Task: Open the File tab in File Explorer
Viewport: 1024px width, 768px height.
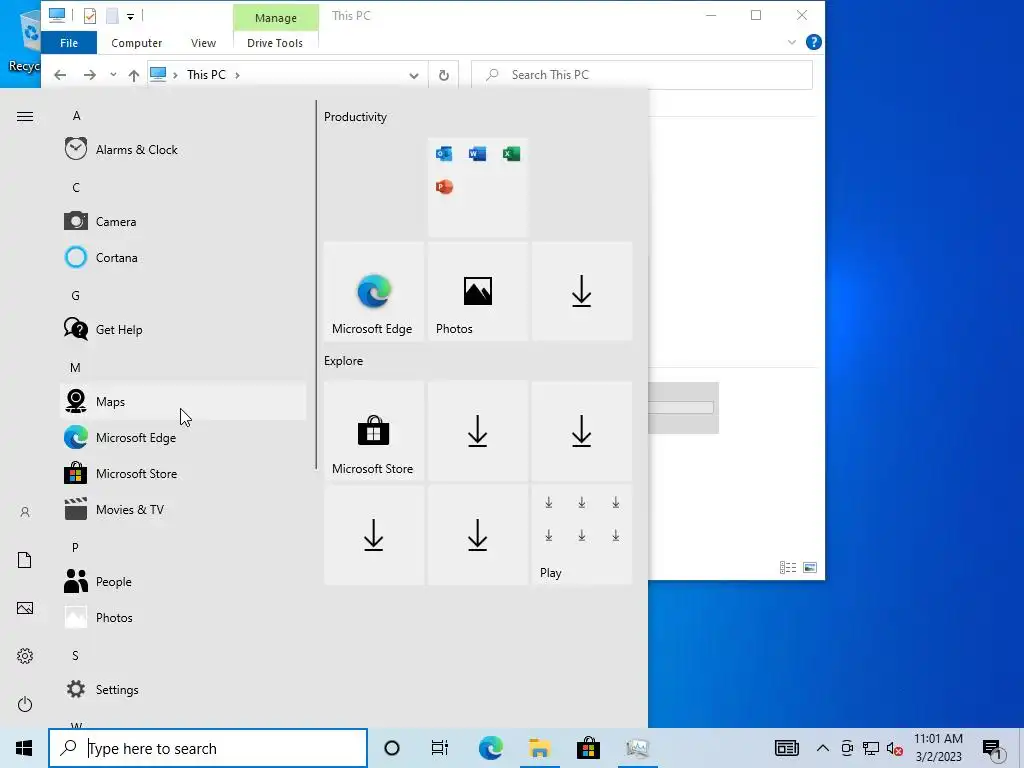Action: tap(69, 42)
